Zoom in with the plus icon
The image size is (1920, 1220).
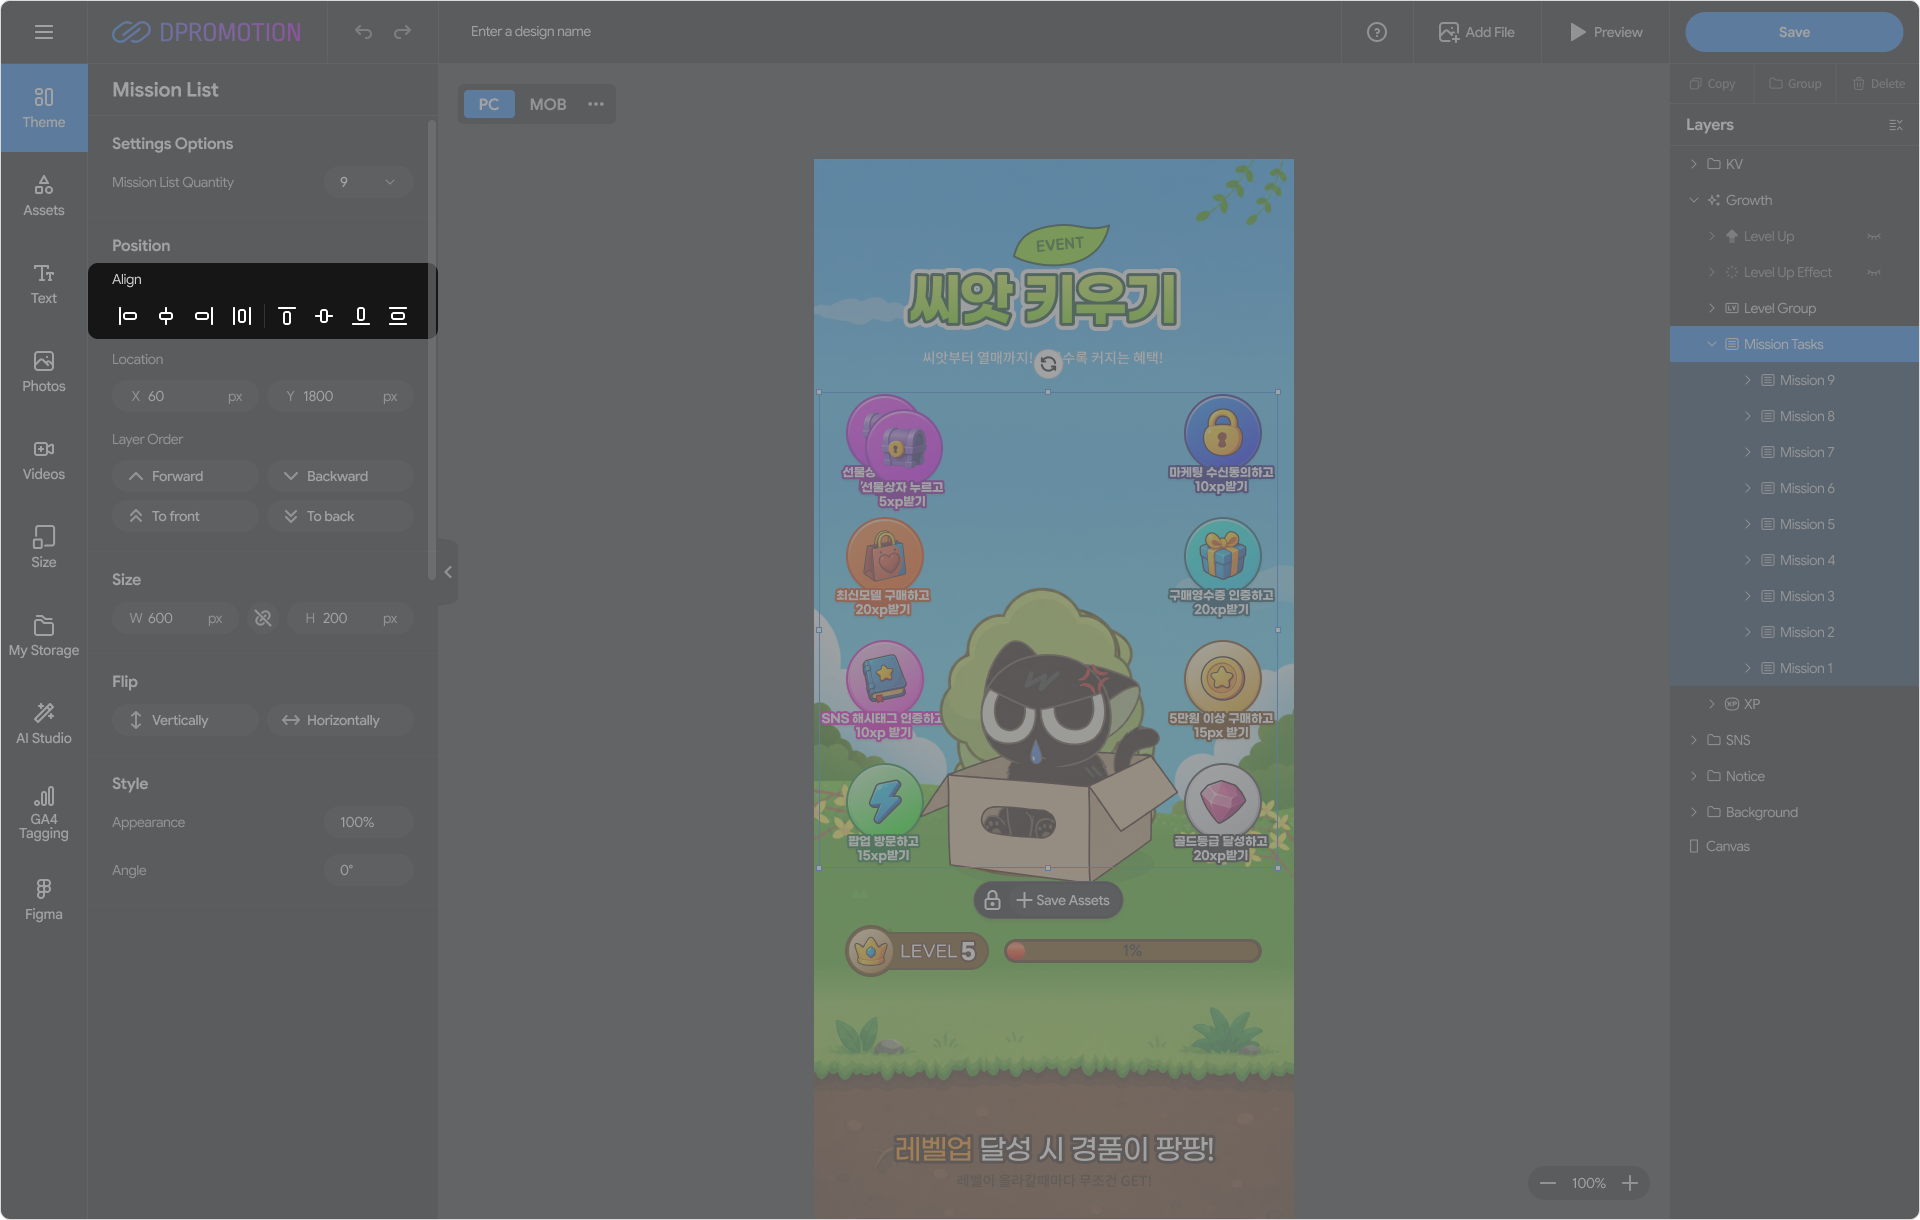tap(1630, 1183)
